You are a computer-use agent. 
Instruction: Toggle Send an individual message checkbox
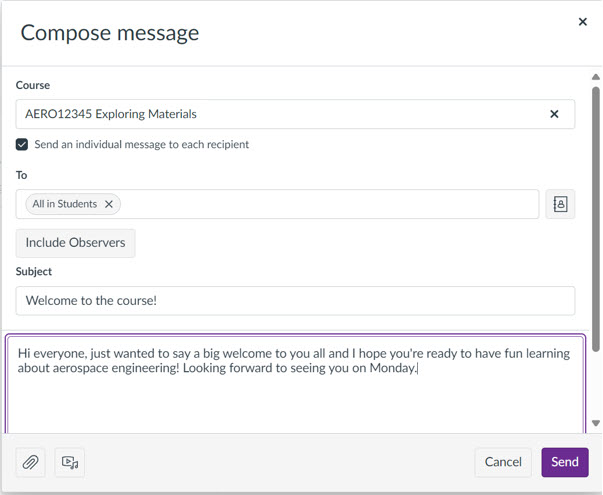pyautogui.click(x=22, y=145)
